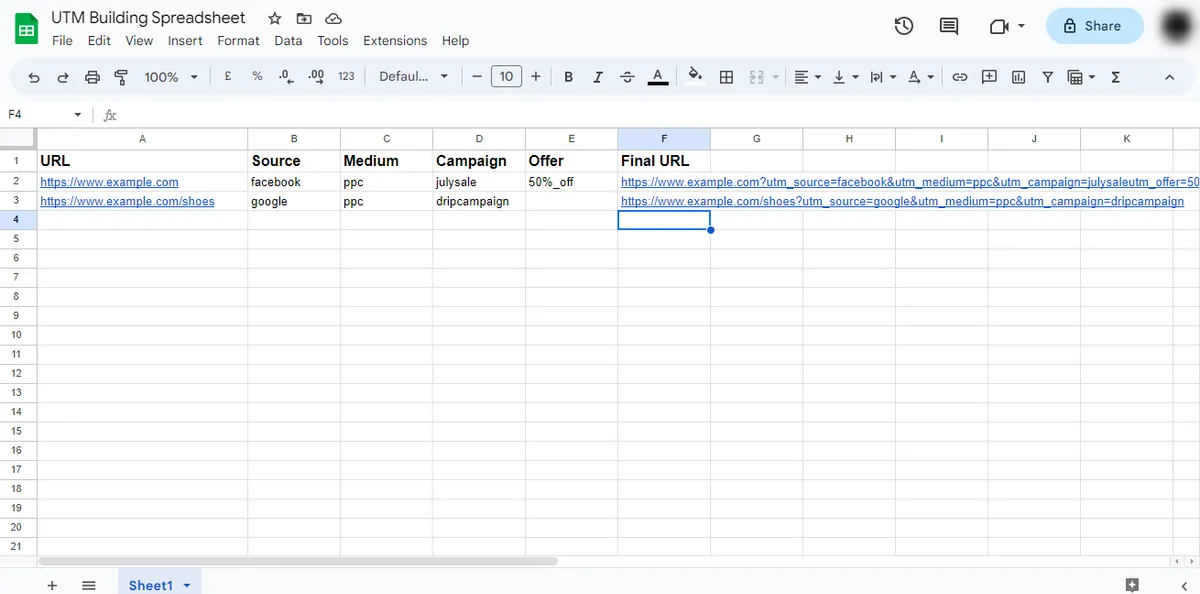The image size is (1200, 594).
Task: Toggle italic formatting
Action: coord(597,76)
